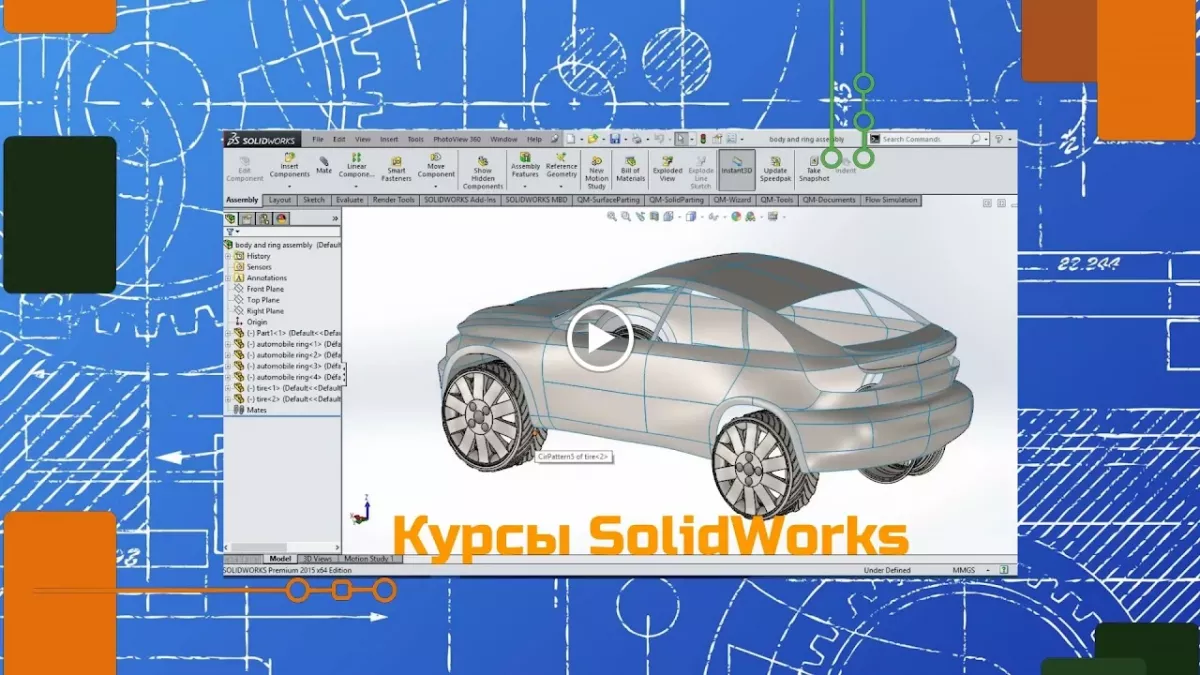Switch to the Flow Simulation tab
The height and width of the screenshot is (675, 1200).
coord(890,200)
